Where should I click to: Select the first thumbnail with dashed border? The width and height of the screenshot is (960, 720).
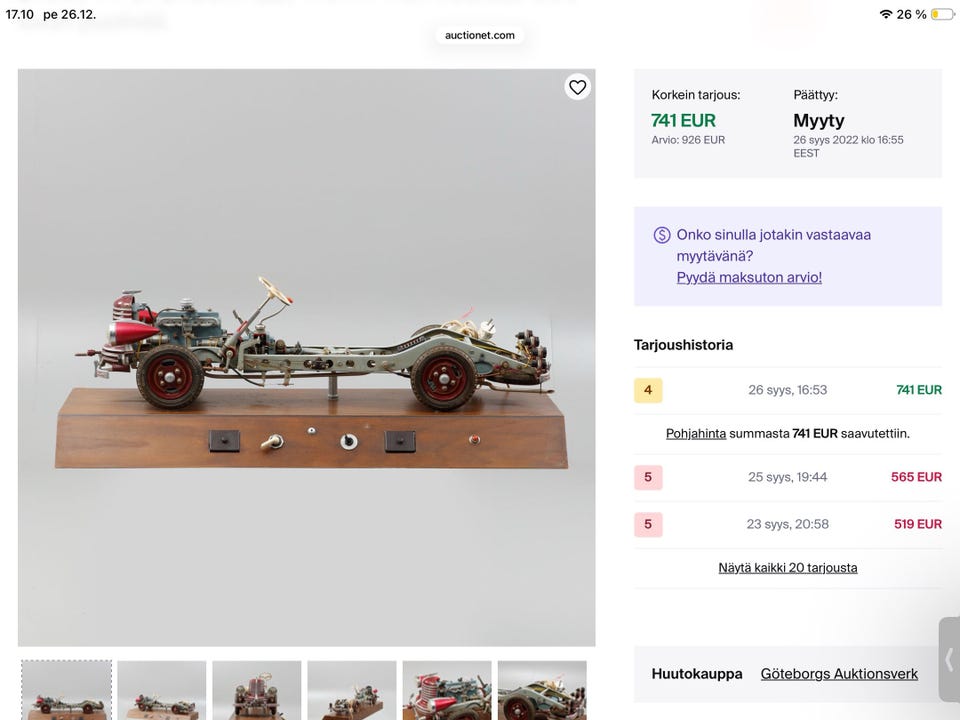pyautogui.click(x=66, y=690)
